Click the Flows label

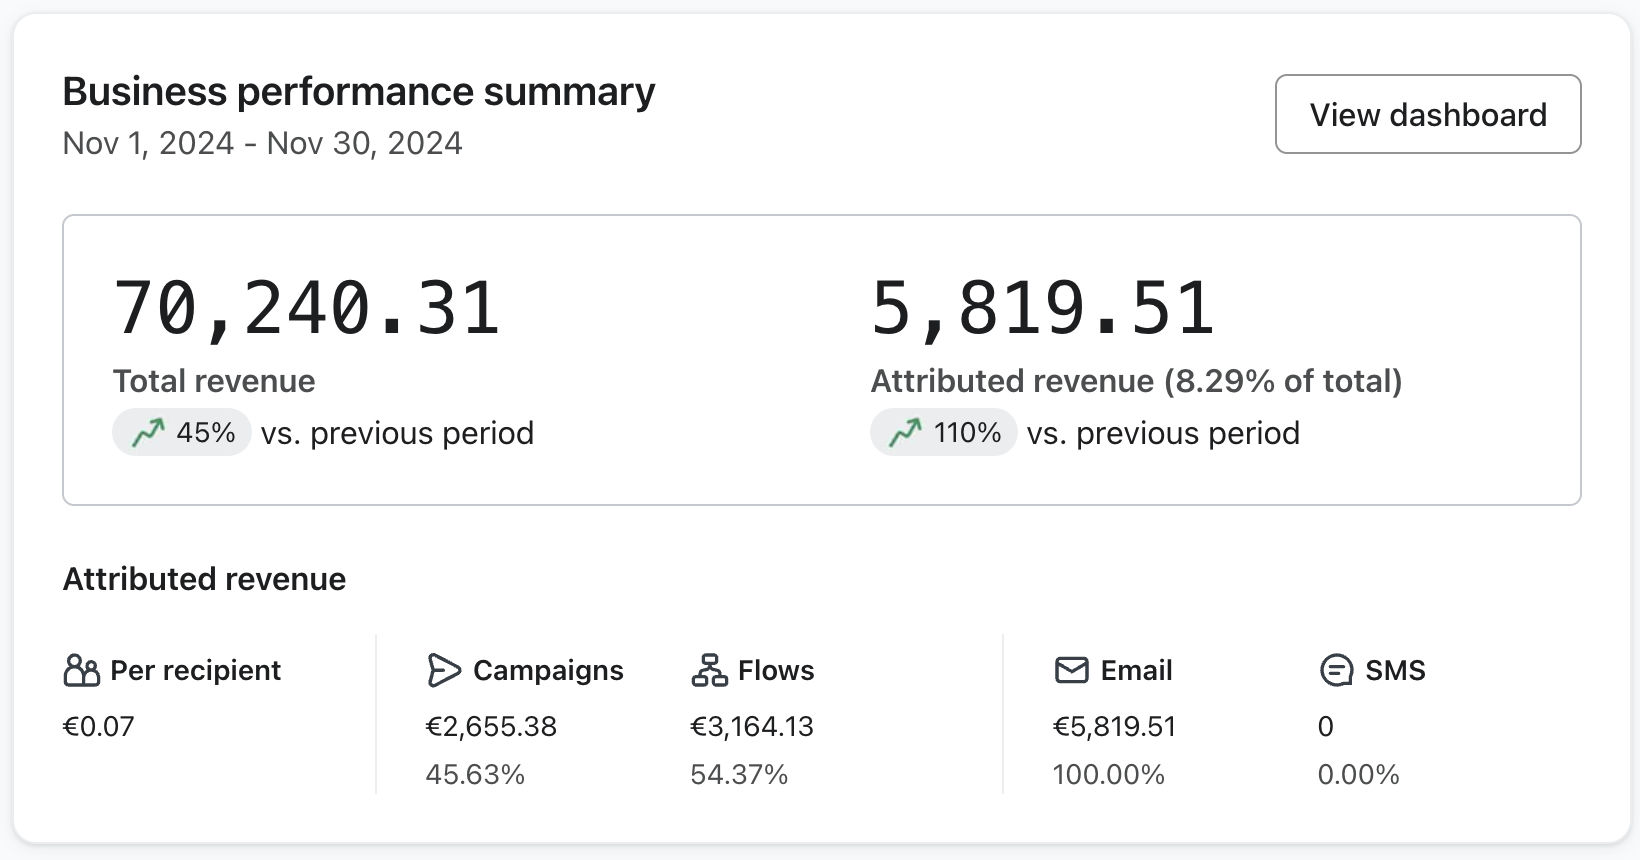click(776, 670)
